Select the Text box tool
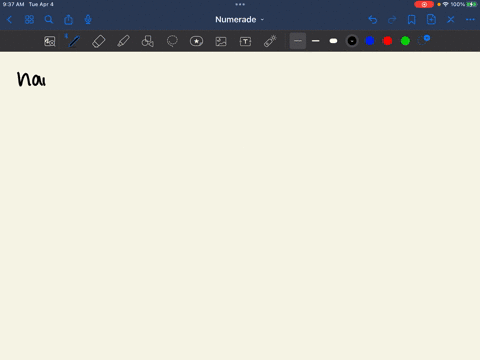 coord(245,41)
